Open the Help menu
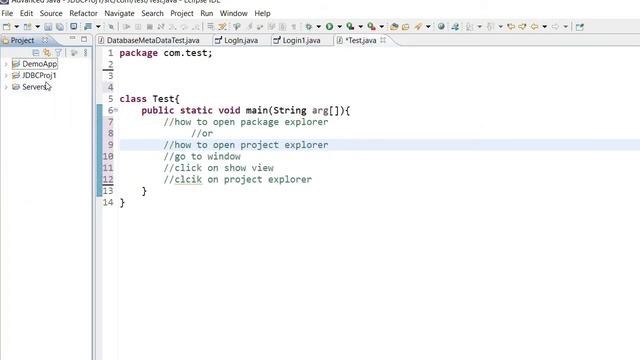Image resolution: width=640 pixels, height=360 pixels. [x=262, y=13]
